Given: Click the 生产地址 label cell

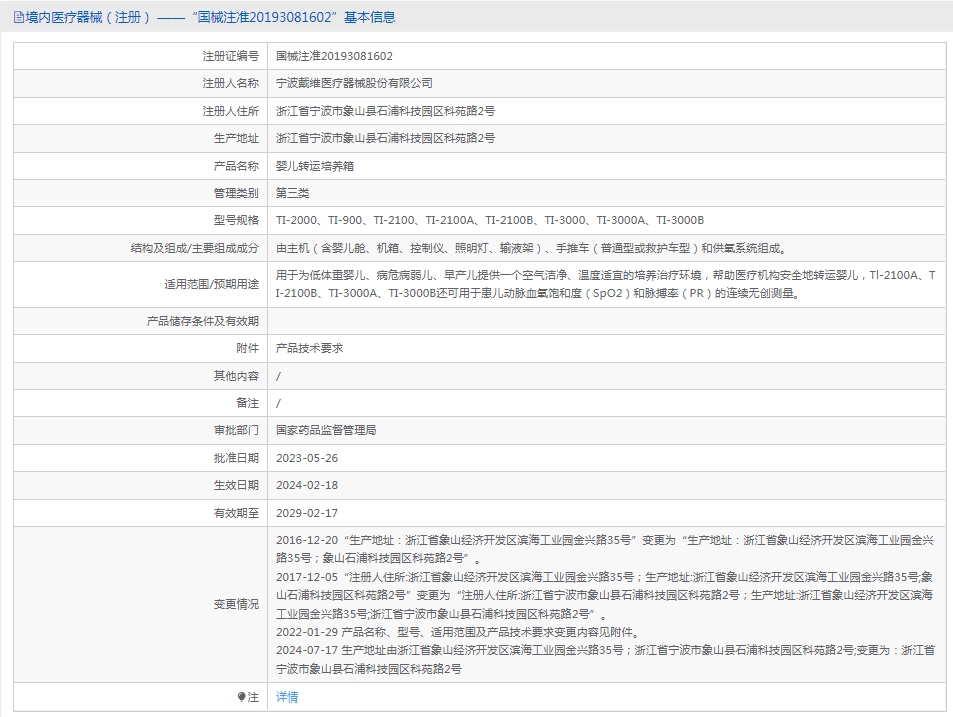Looking at the screenshot, I should point(140,139).
